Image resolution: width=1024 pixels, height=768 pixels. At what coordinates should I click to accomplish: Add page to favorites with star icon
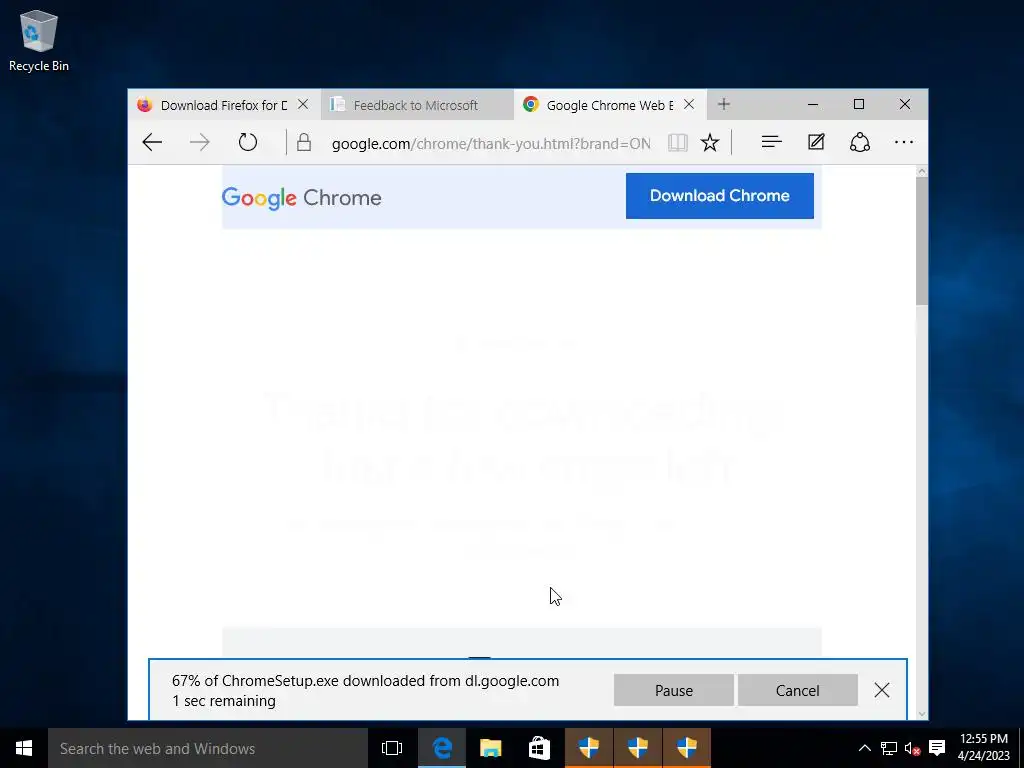point(710,142)
